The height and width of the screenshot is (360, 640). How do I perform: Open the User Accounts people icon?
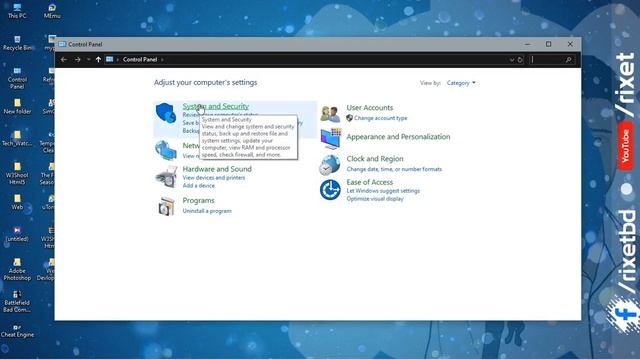[330, 113]
